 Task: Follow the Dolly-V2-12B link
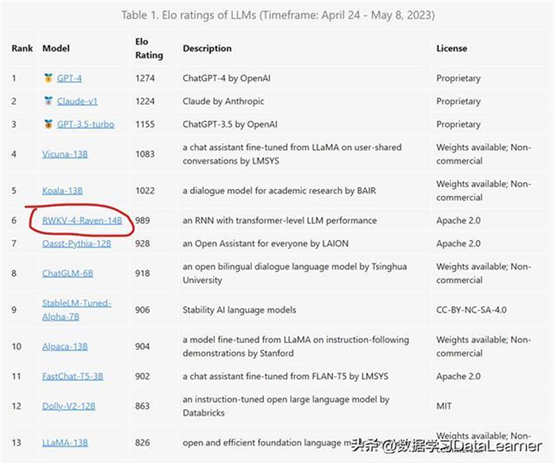(69, 406)
